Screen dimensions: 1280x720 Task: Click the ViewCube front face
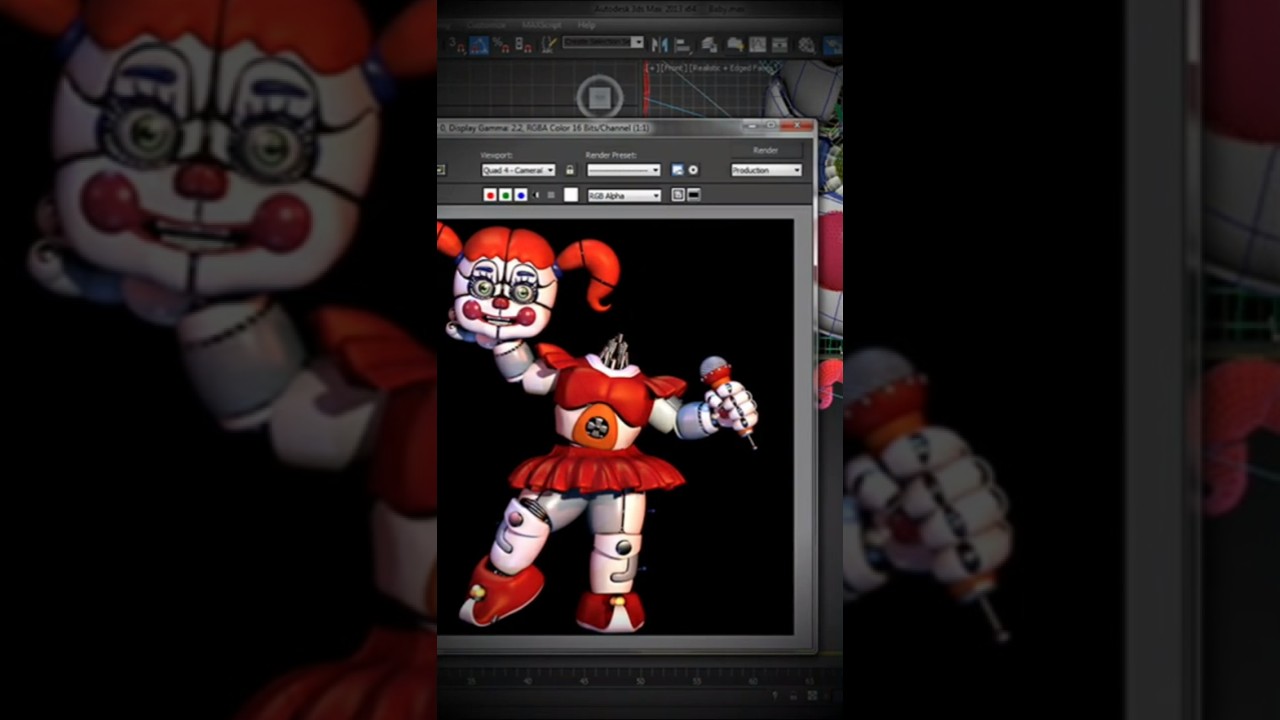tap(599, 97)
